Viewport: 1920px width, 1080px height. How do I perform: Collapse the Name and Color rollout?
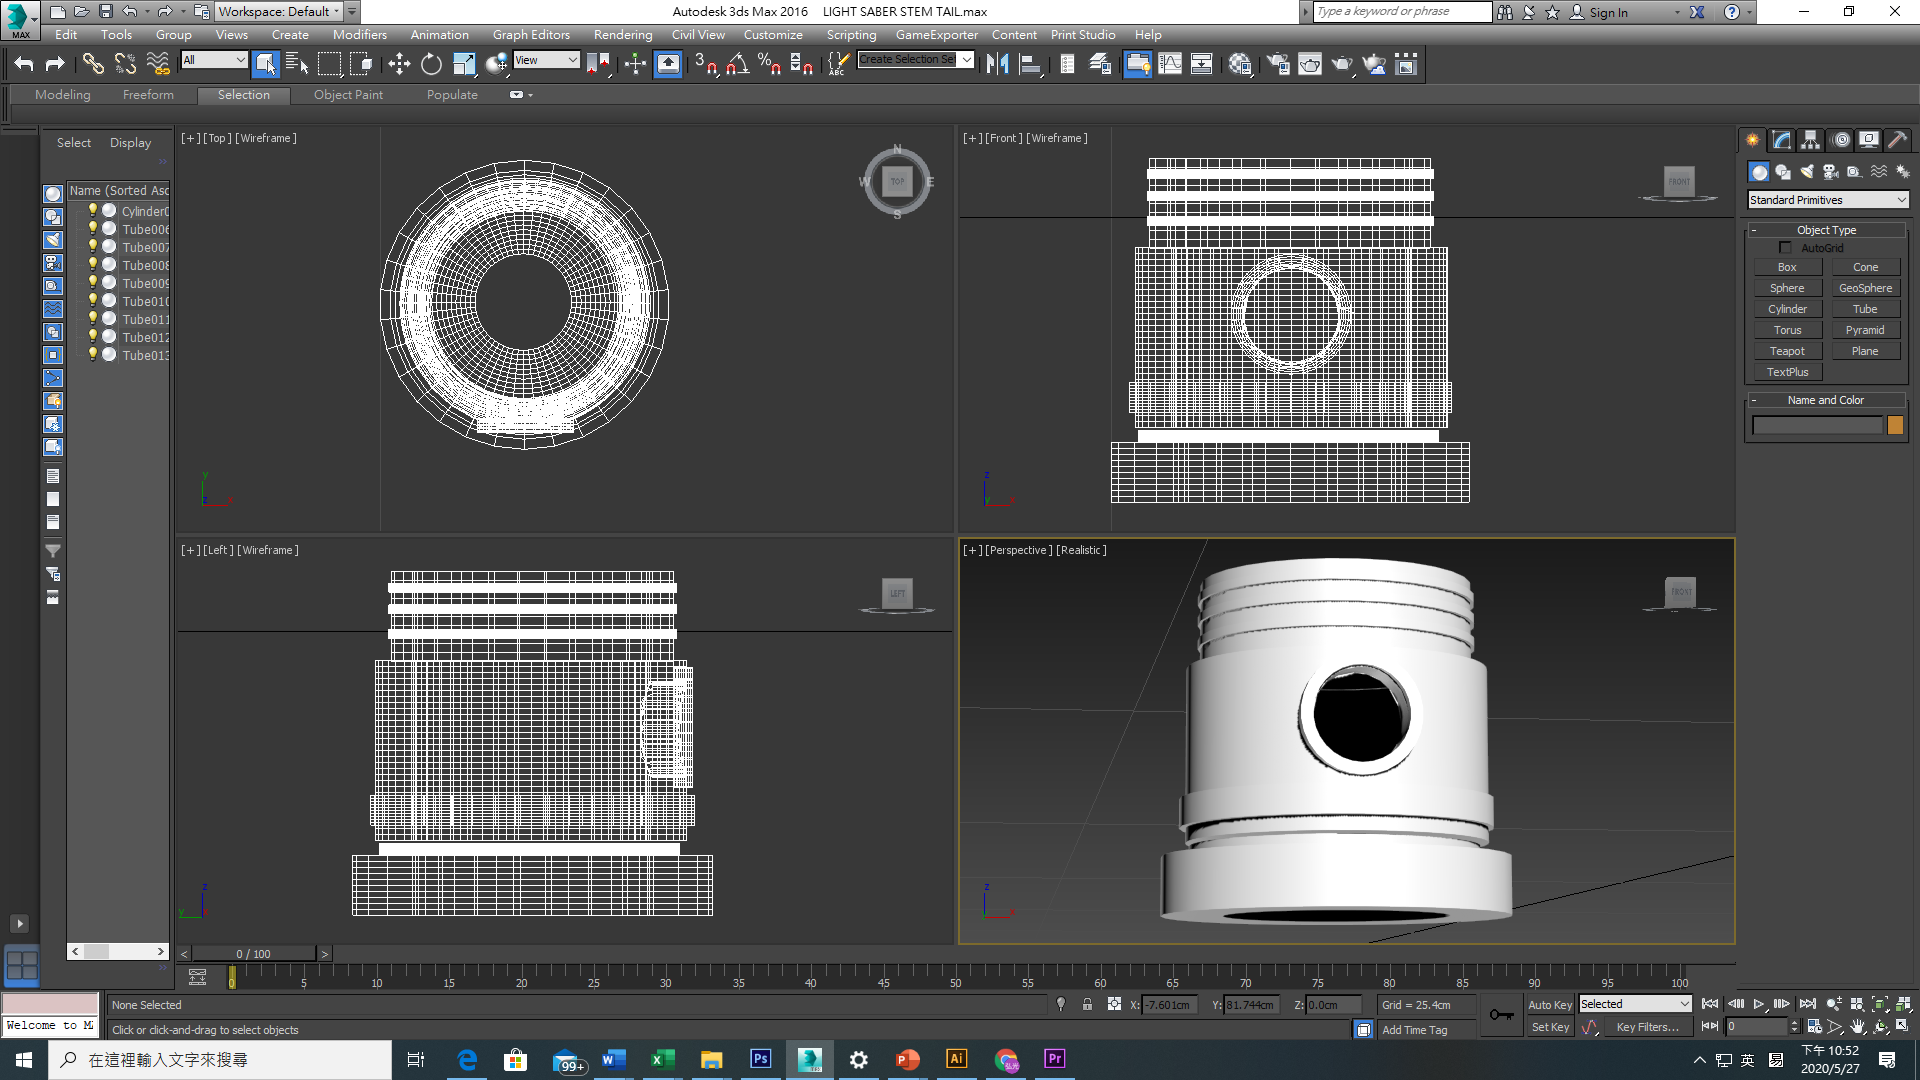click(x=1826, y=400)
